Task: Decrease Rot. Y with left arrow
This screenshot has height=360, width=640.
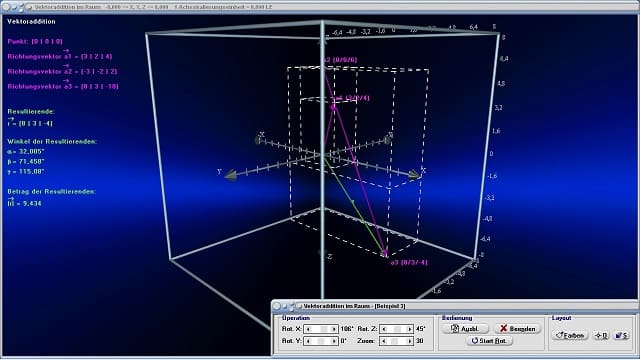Action: 309,341
